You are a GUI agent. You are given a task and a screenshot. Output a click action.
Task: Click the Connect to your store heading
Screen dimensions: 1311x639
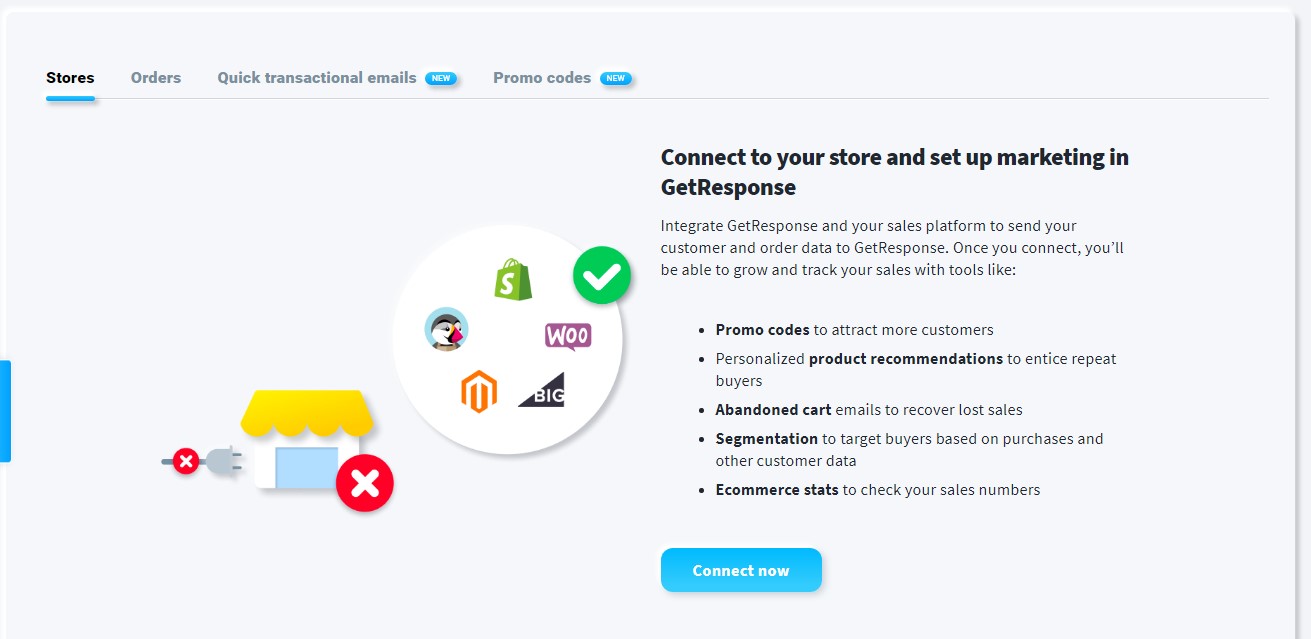[895, 172]
